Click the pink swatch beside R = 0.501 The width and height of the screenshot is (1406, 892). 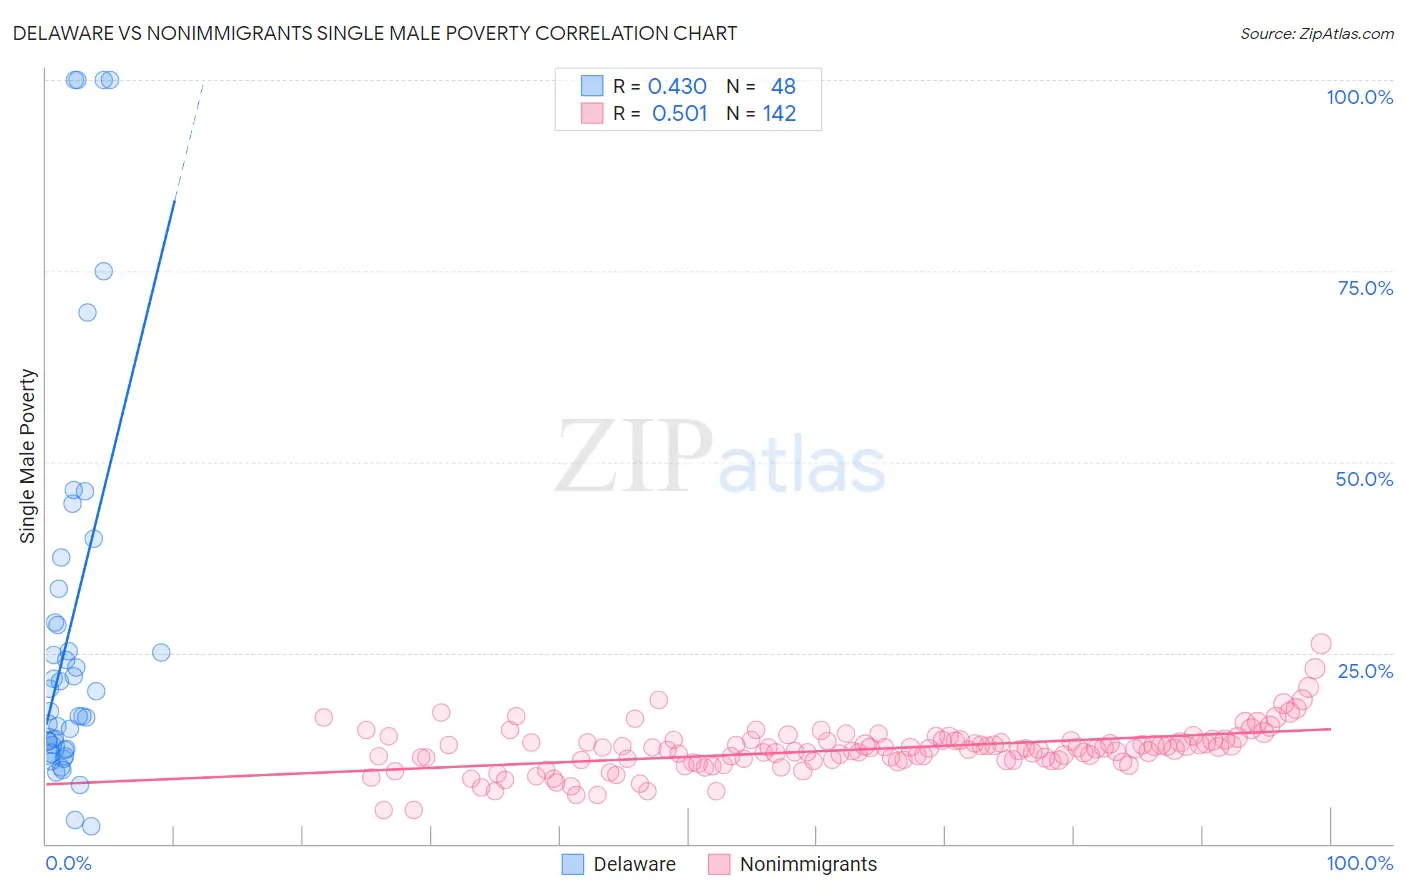[592, 113]
